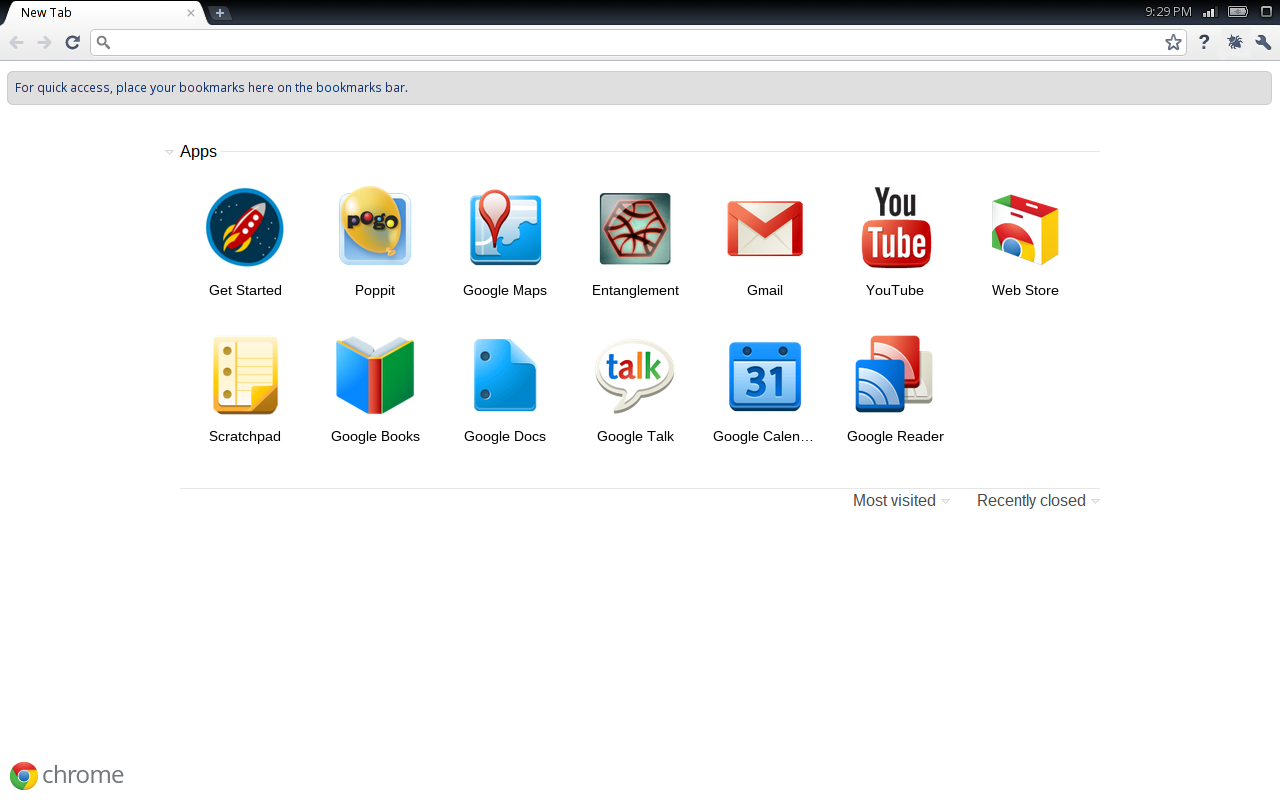The image size is (1280, 800).
Task: Launch the YouTube app icon
Action: coord(895,227)
